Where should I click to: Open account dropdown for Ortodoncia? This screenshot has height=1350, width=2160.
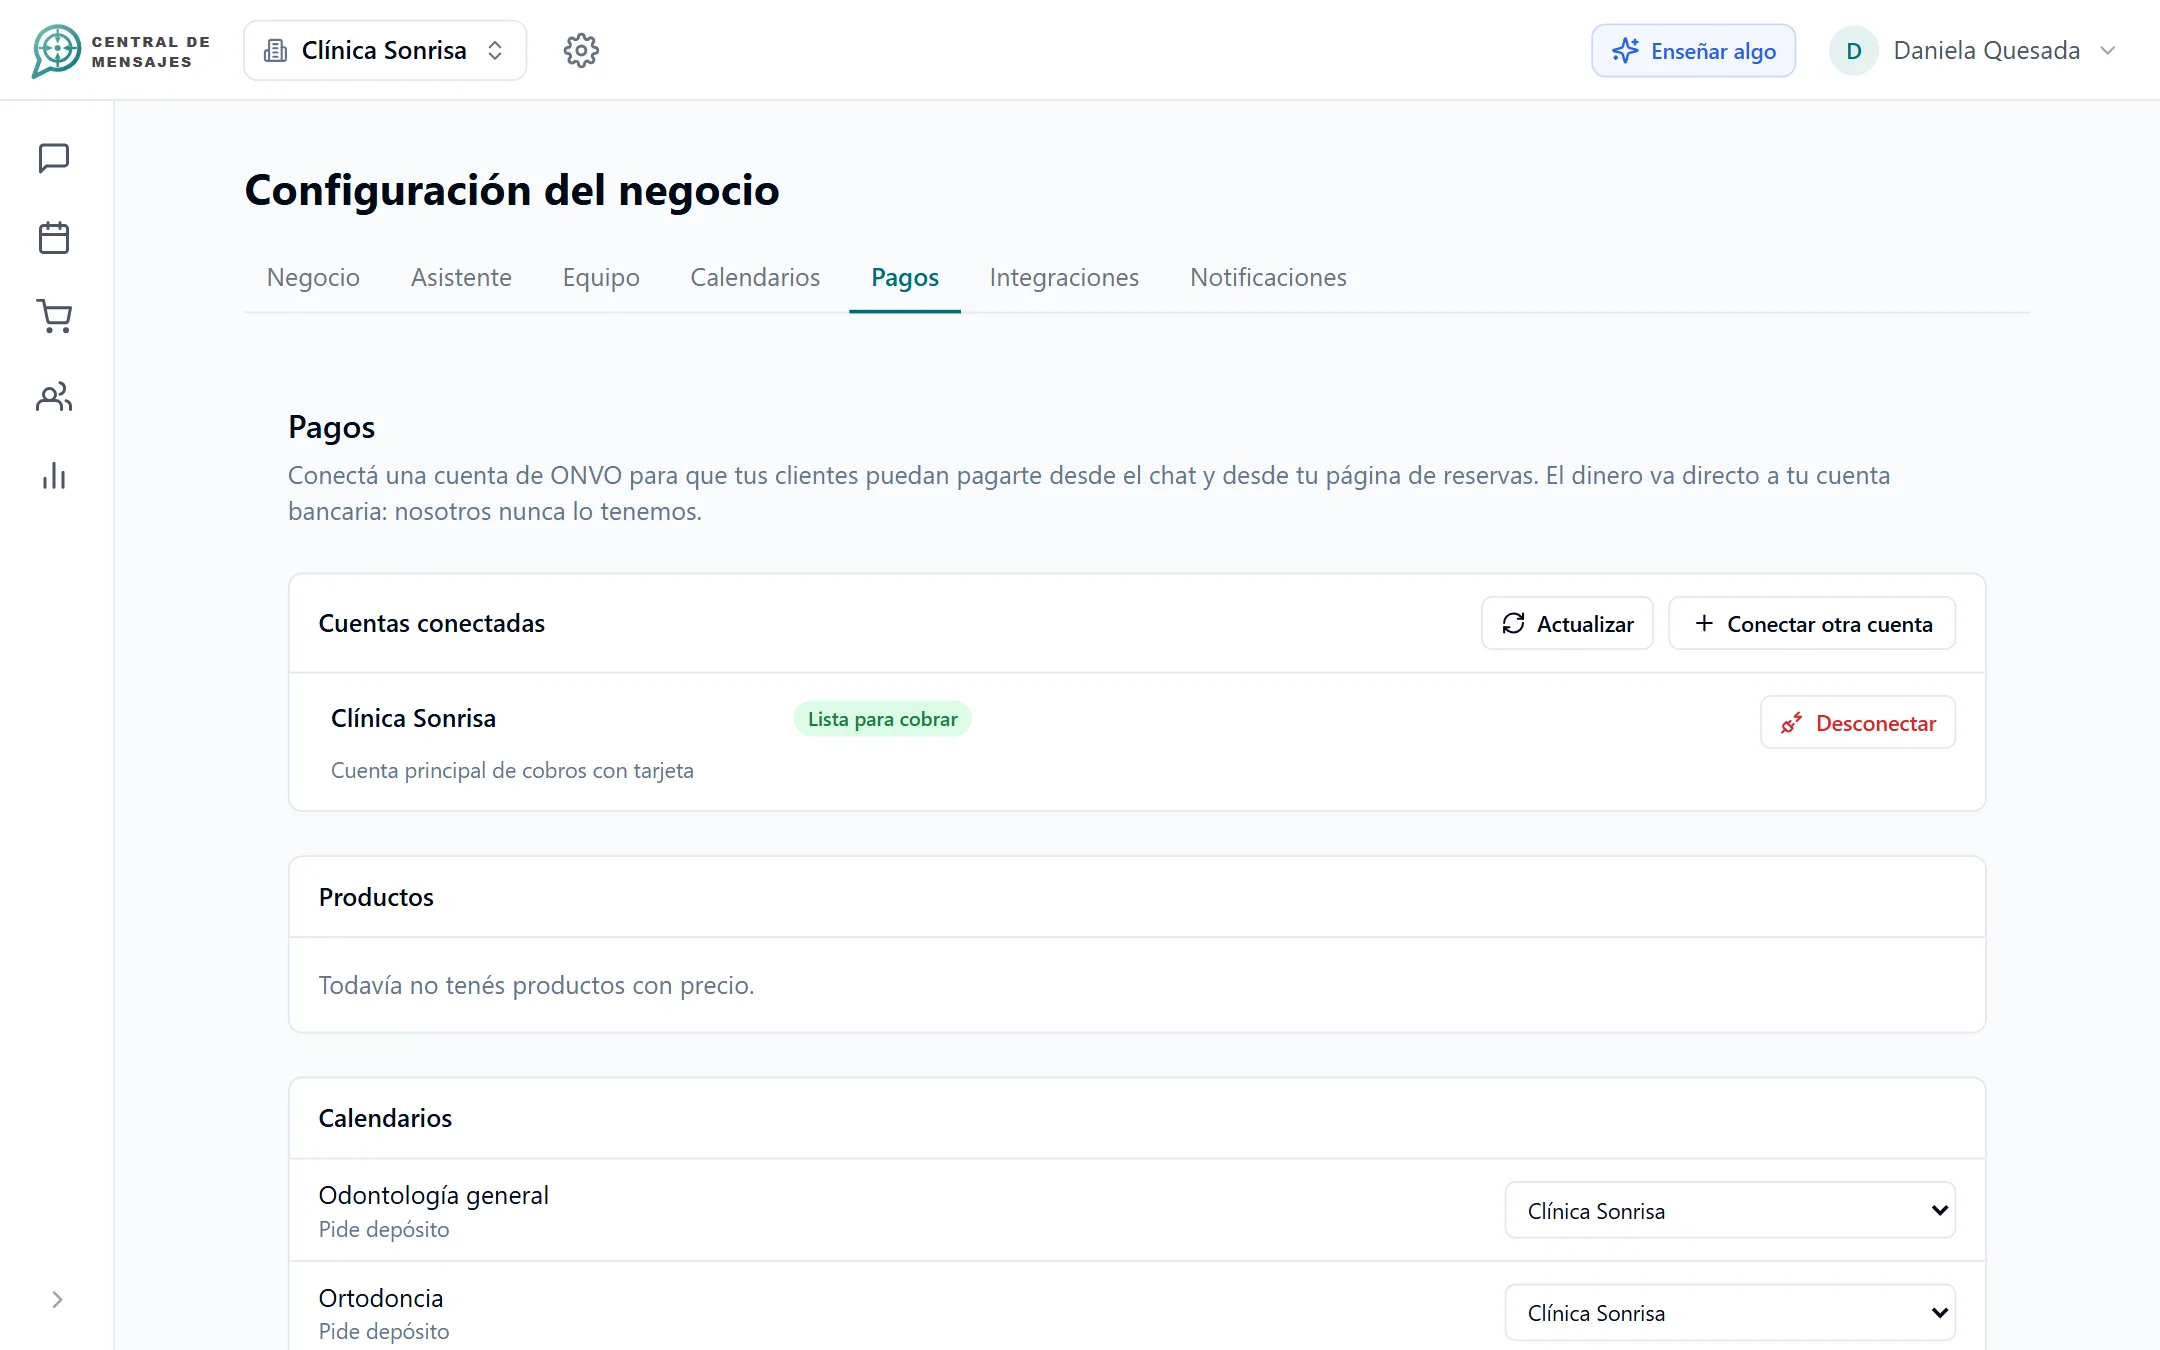[x=1730, y=1312]
